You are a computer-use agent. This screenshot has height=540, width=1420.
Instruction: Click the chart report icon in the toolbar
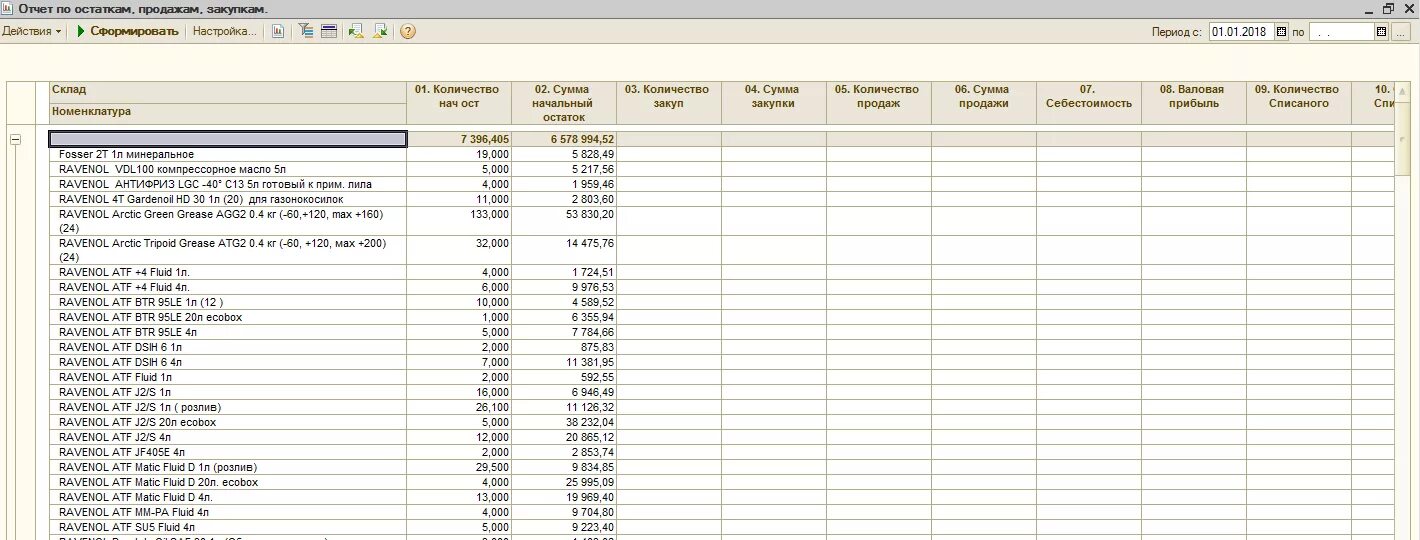tap(278, 31)
